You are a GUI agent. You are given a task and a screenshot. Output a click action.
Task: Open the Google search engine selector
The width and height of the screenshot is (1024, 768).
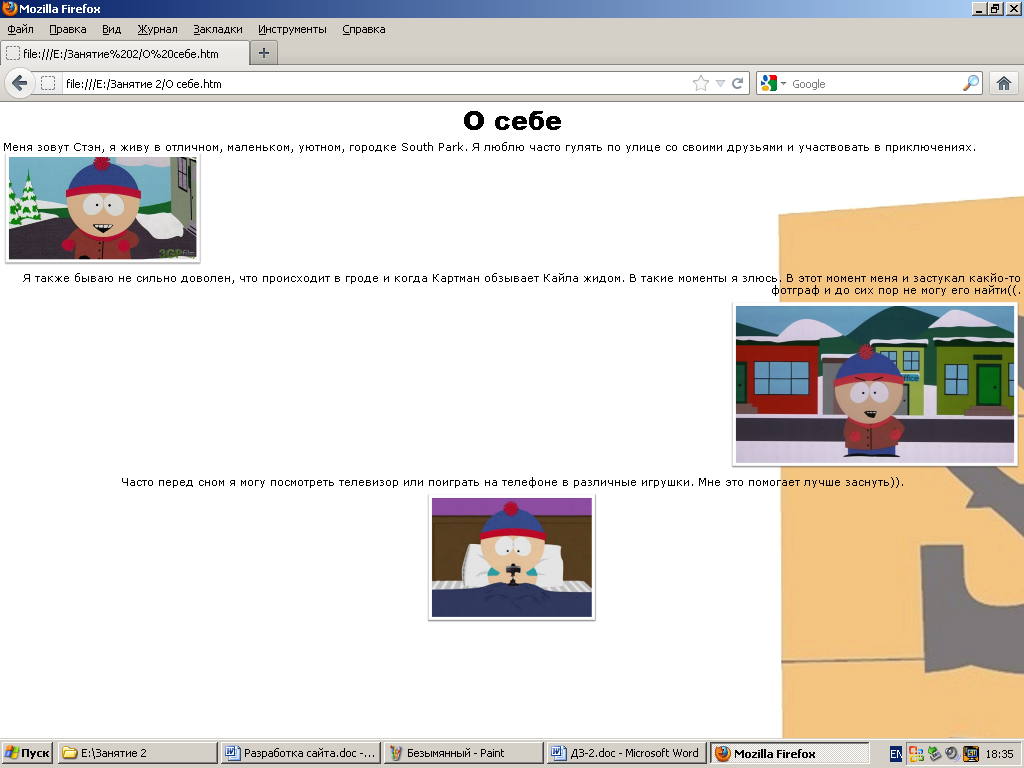click(x=773, y=84)
